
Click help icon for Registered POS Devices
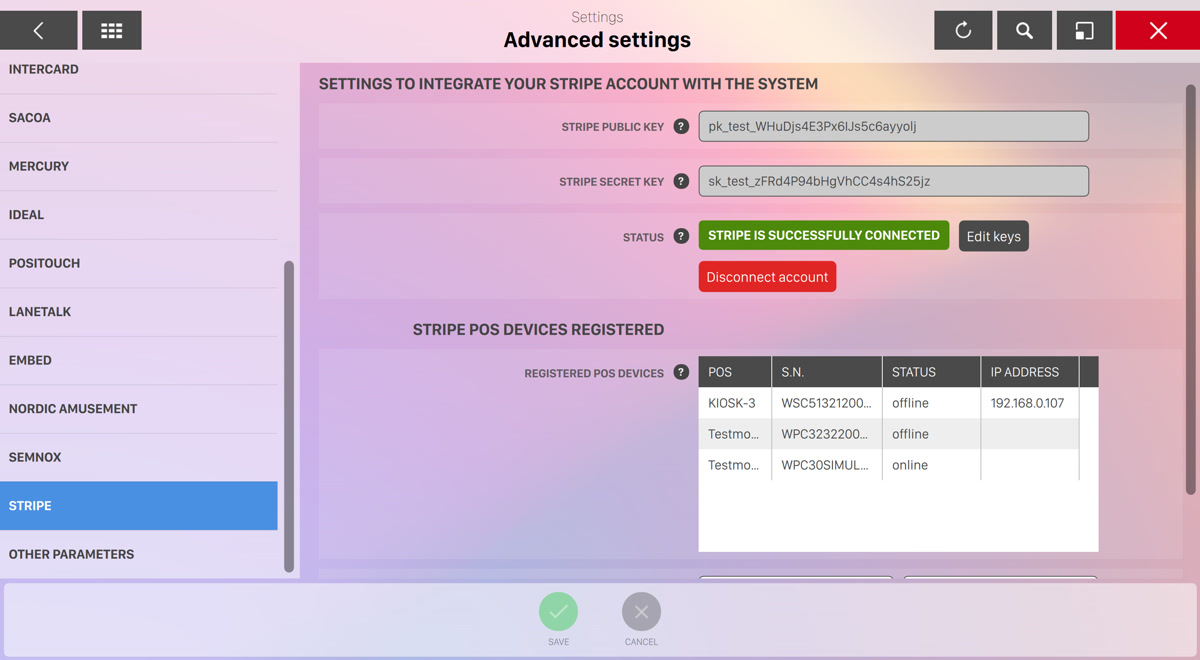(681, 373)
